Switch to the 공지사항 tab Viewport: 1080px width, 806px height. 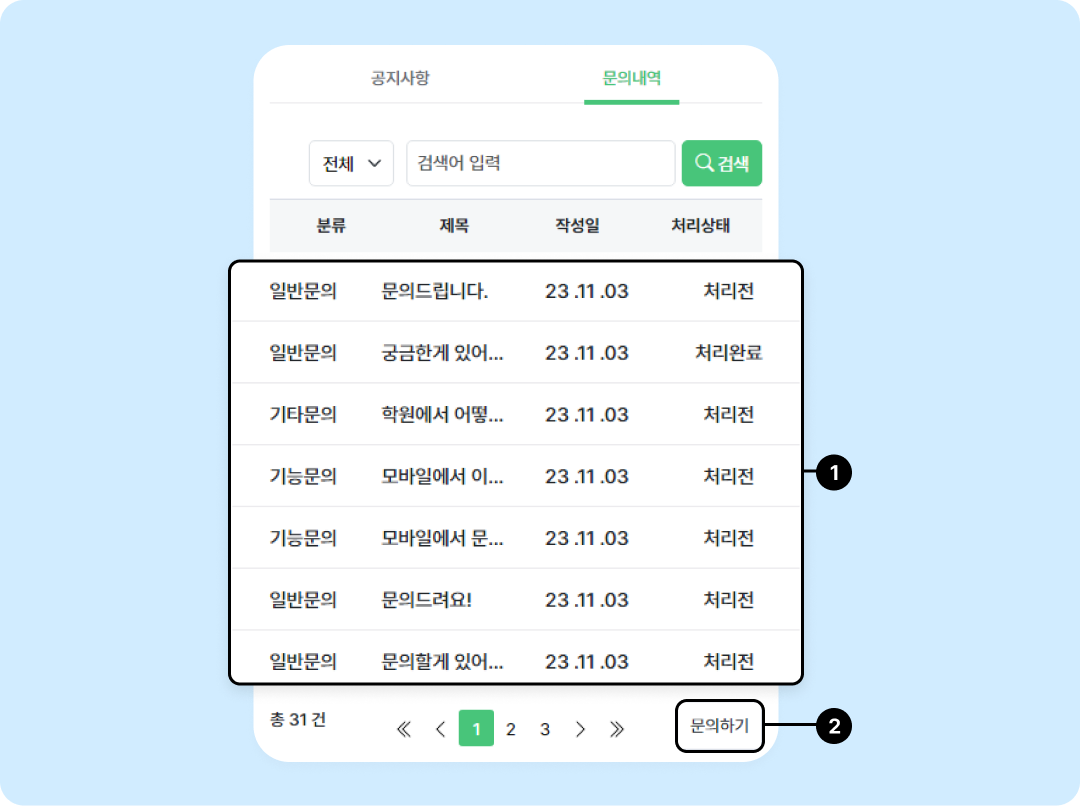(400, 78)
